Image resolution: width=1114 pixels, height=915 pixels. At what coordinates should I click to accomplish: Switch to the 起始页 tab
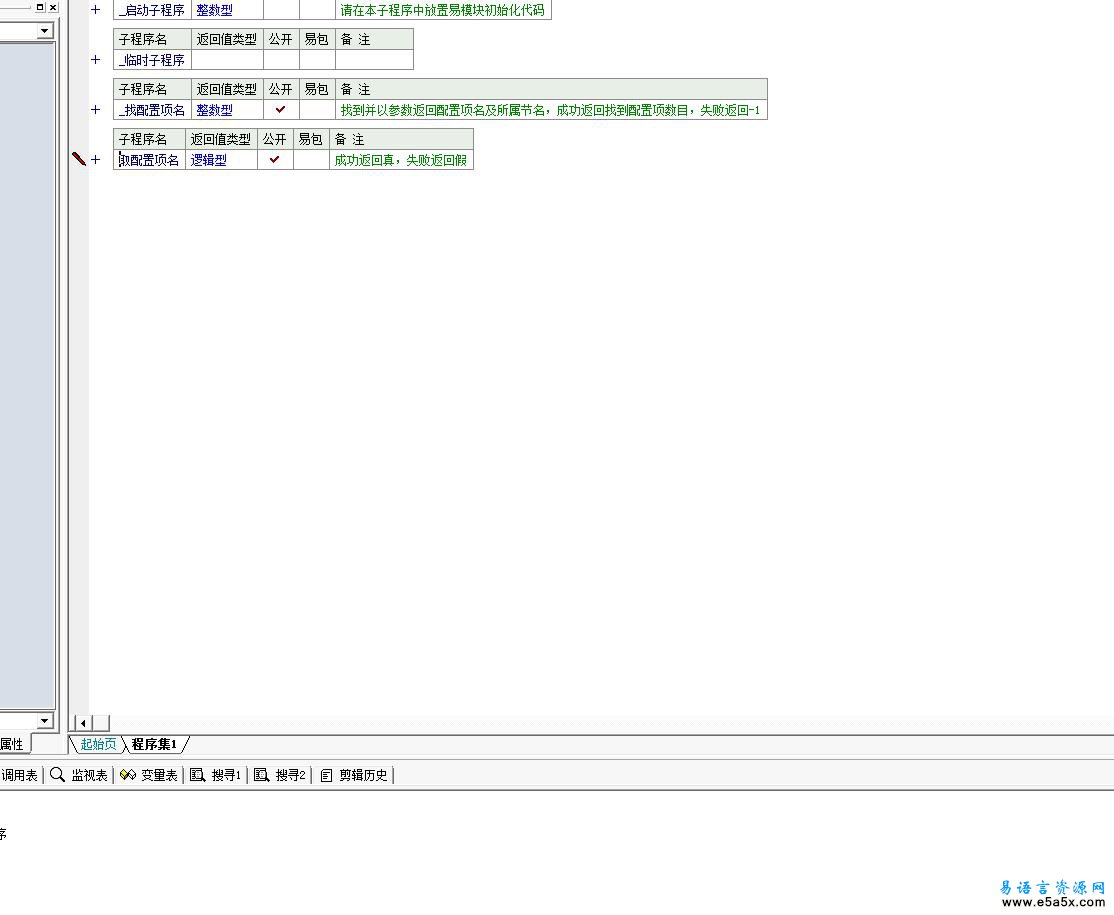[98, 745]
